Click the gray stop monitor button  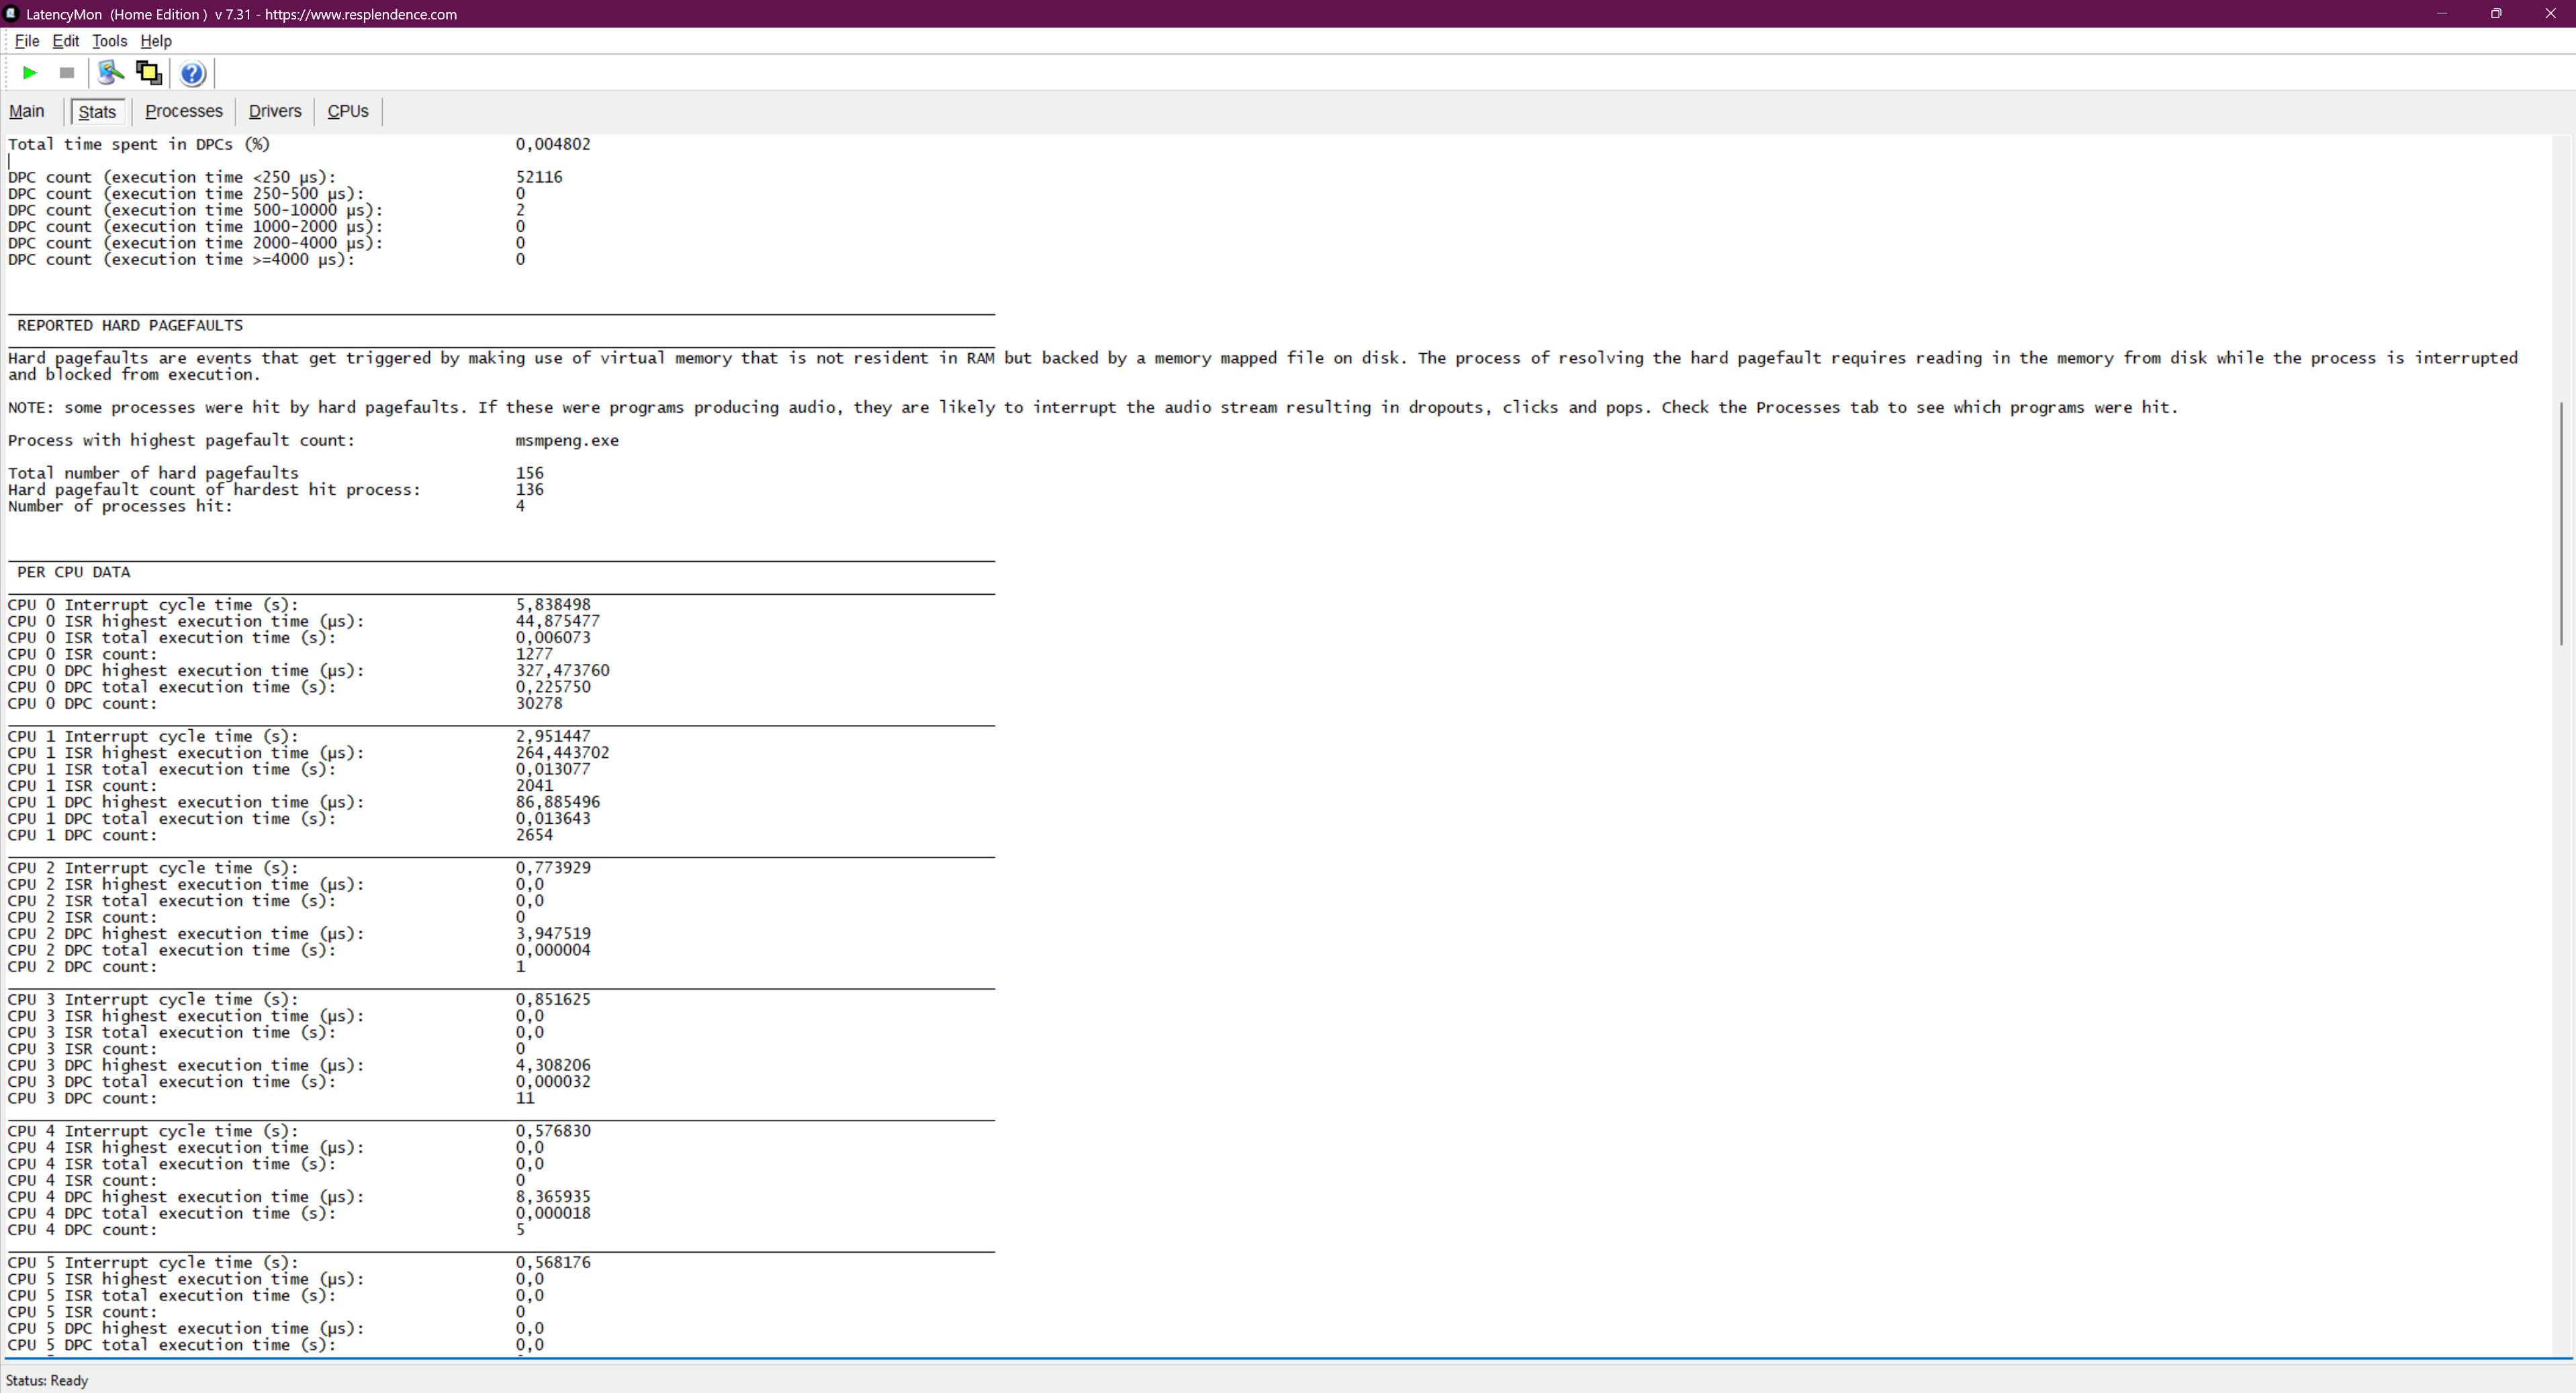click(x=67, y=73)
